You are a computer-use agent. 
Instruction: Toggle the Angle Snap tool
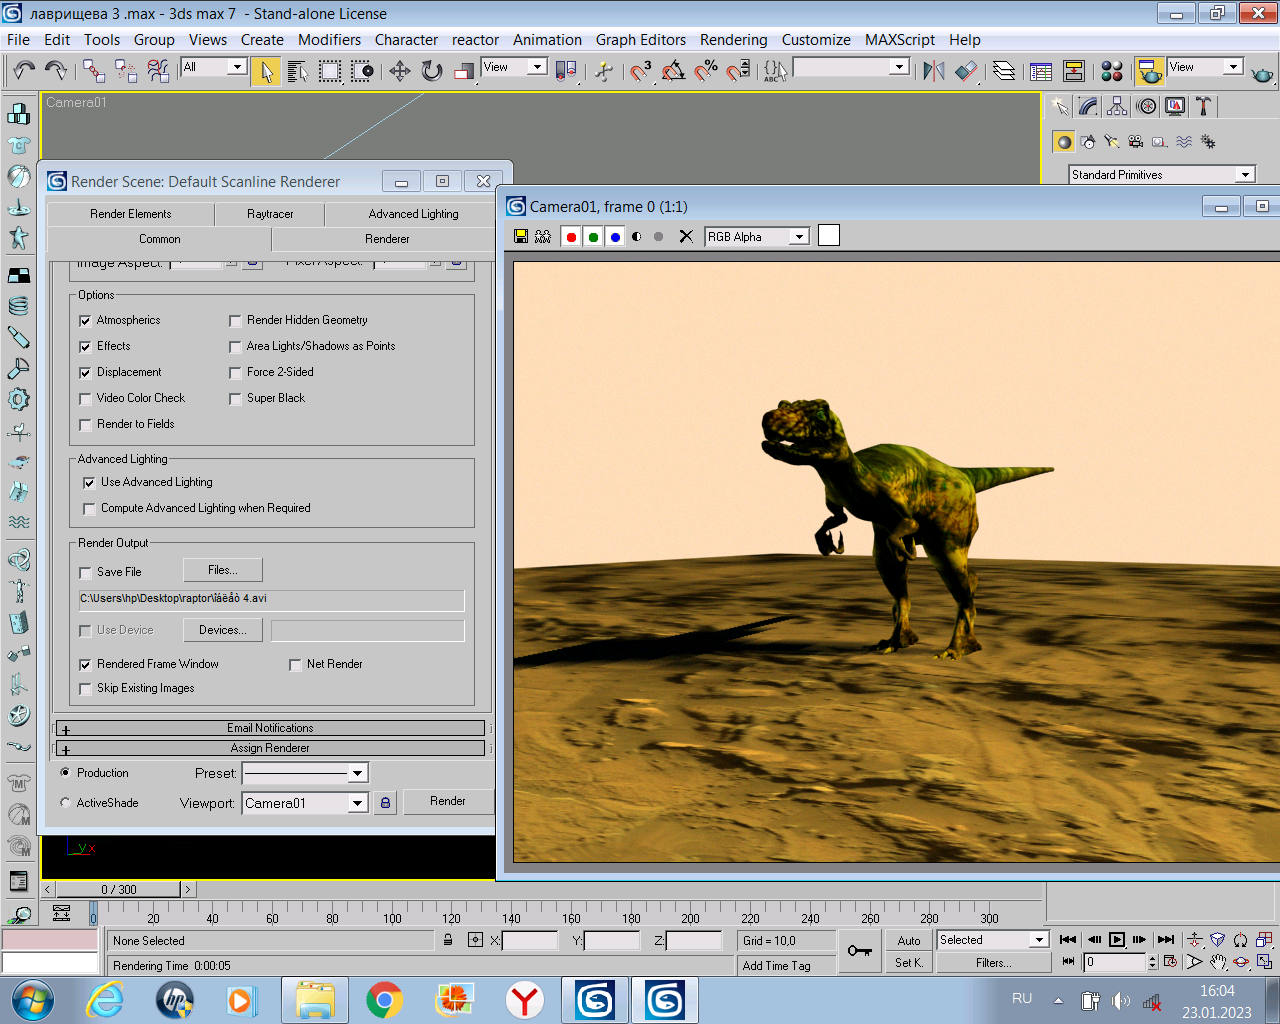674,71
